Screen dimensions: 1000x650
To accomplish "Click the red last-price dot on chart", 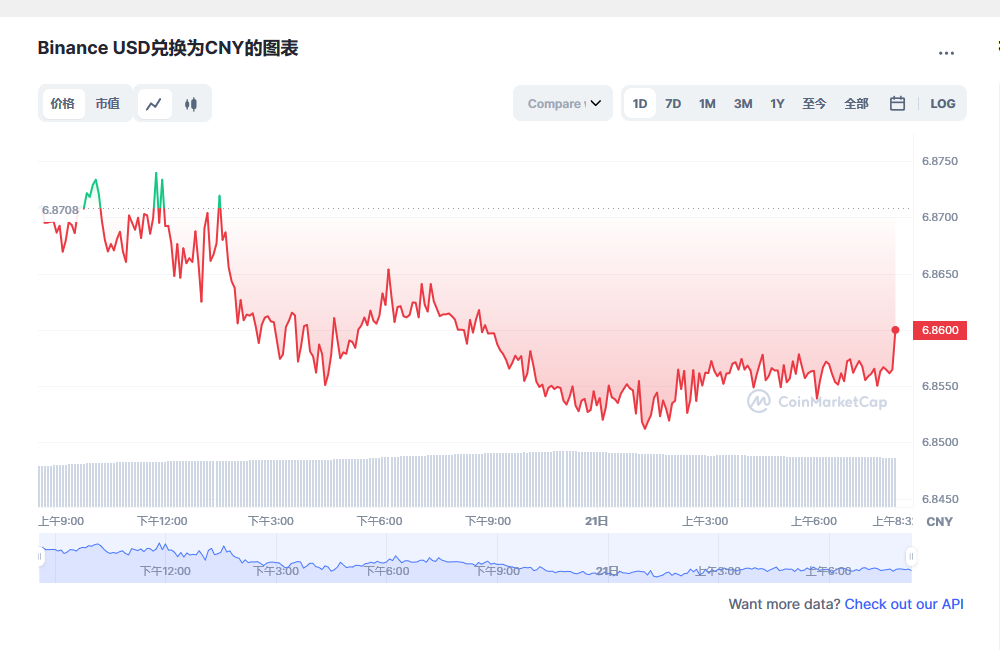I will click(895, 330).
